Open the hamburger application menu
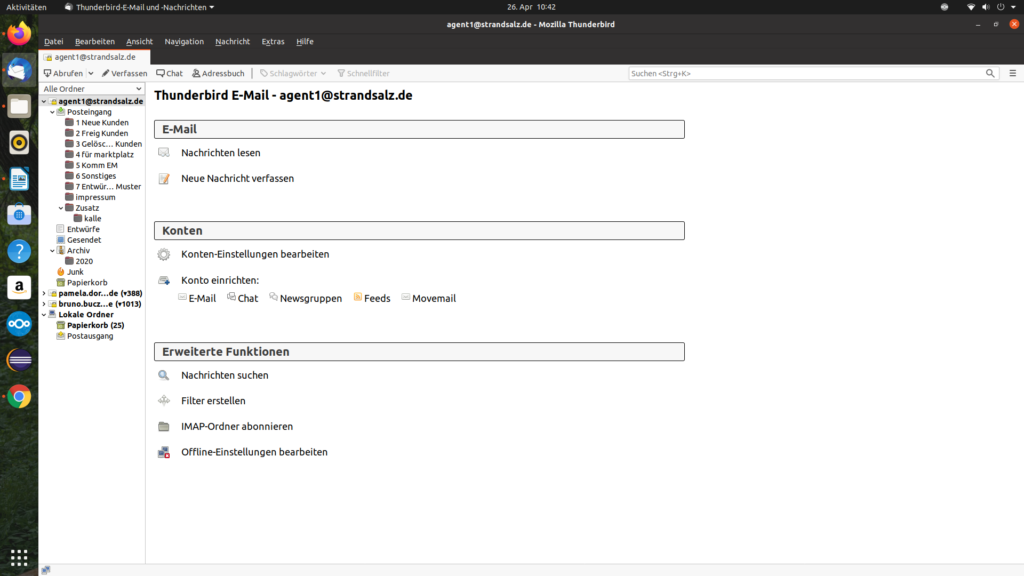 1012,73
